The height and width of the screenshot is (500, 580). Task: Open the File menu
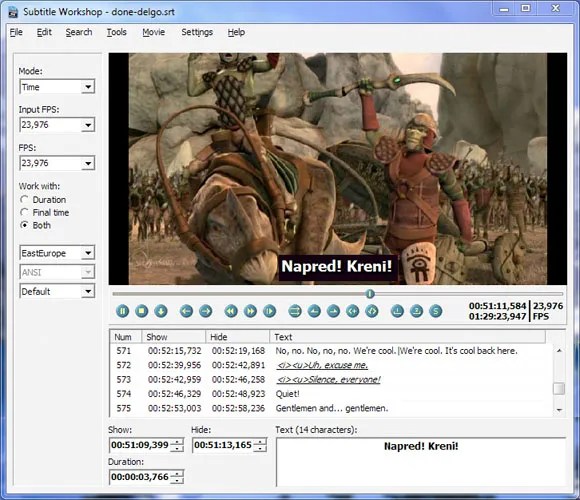[x=16, y=32]
